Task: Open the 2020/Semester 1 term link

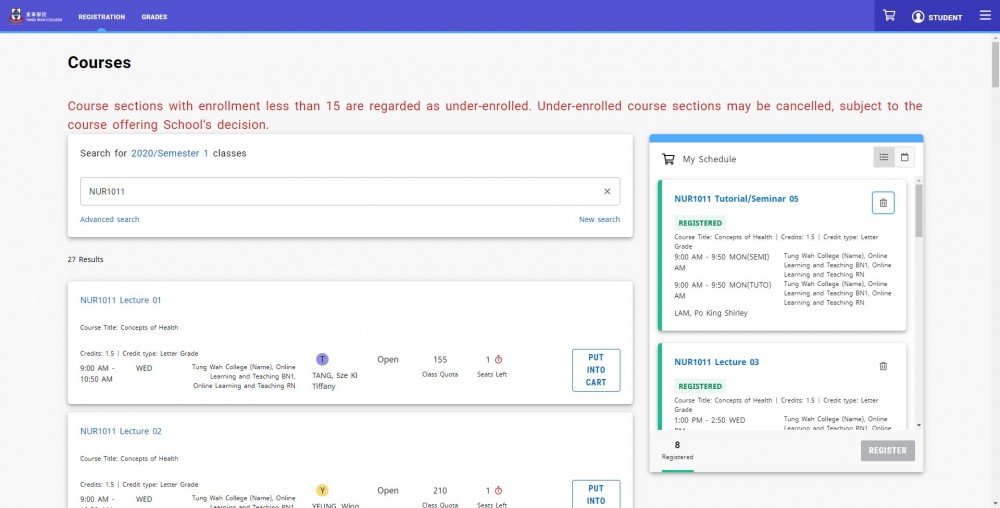Action: tap(170, 153)
